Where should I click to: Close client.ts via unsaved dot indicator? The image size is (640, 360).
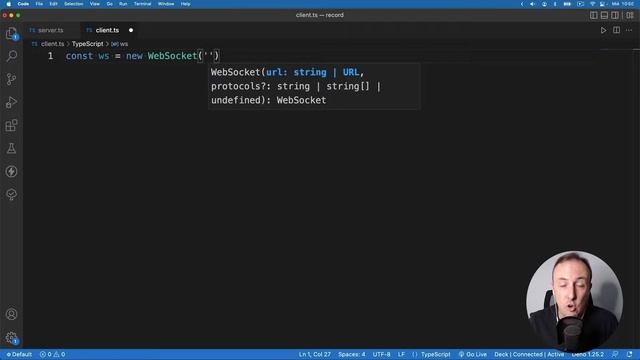pos(131,30)
